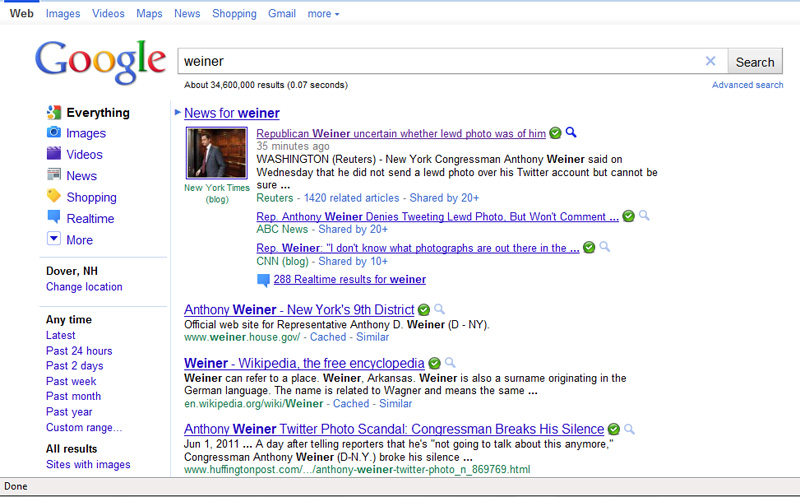Open Advanced search link
This screenshot has width=800, height=497.
[x=747, y=85]
